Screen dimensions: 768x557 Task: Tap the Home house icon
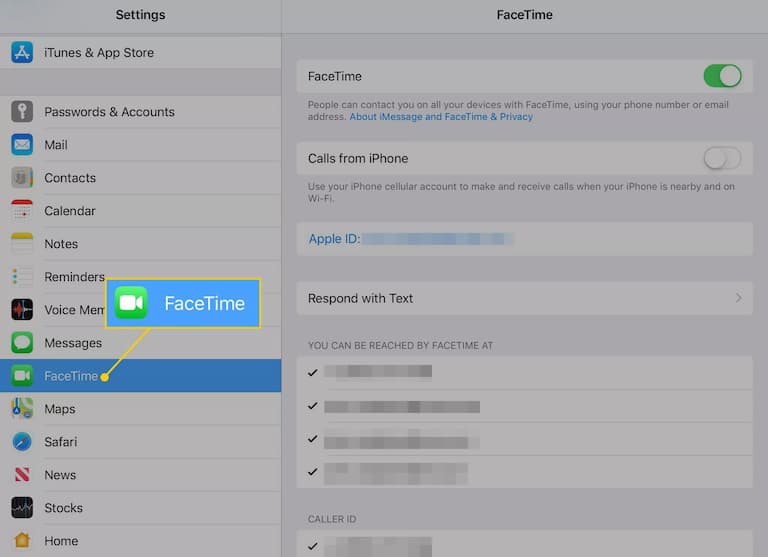pyautogui.click(x=22, y=541)
